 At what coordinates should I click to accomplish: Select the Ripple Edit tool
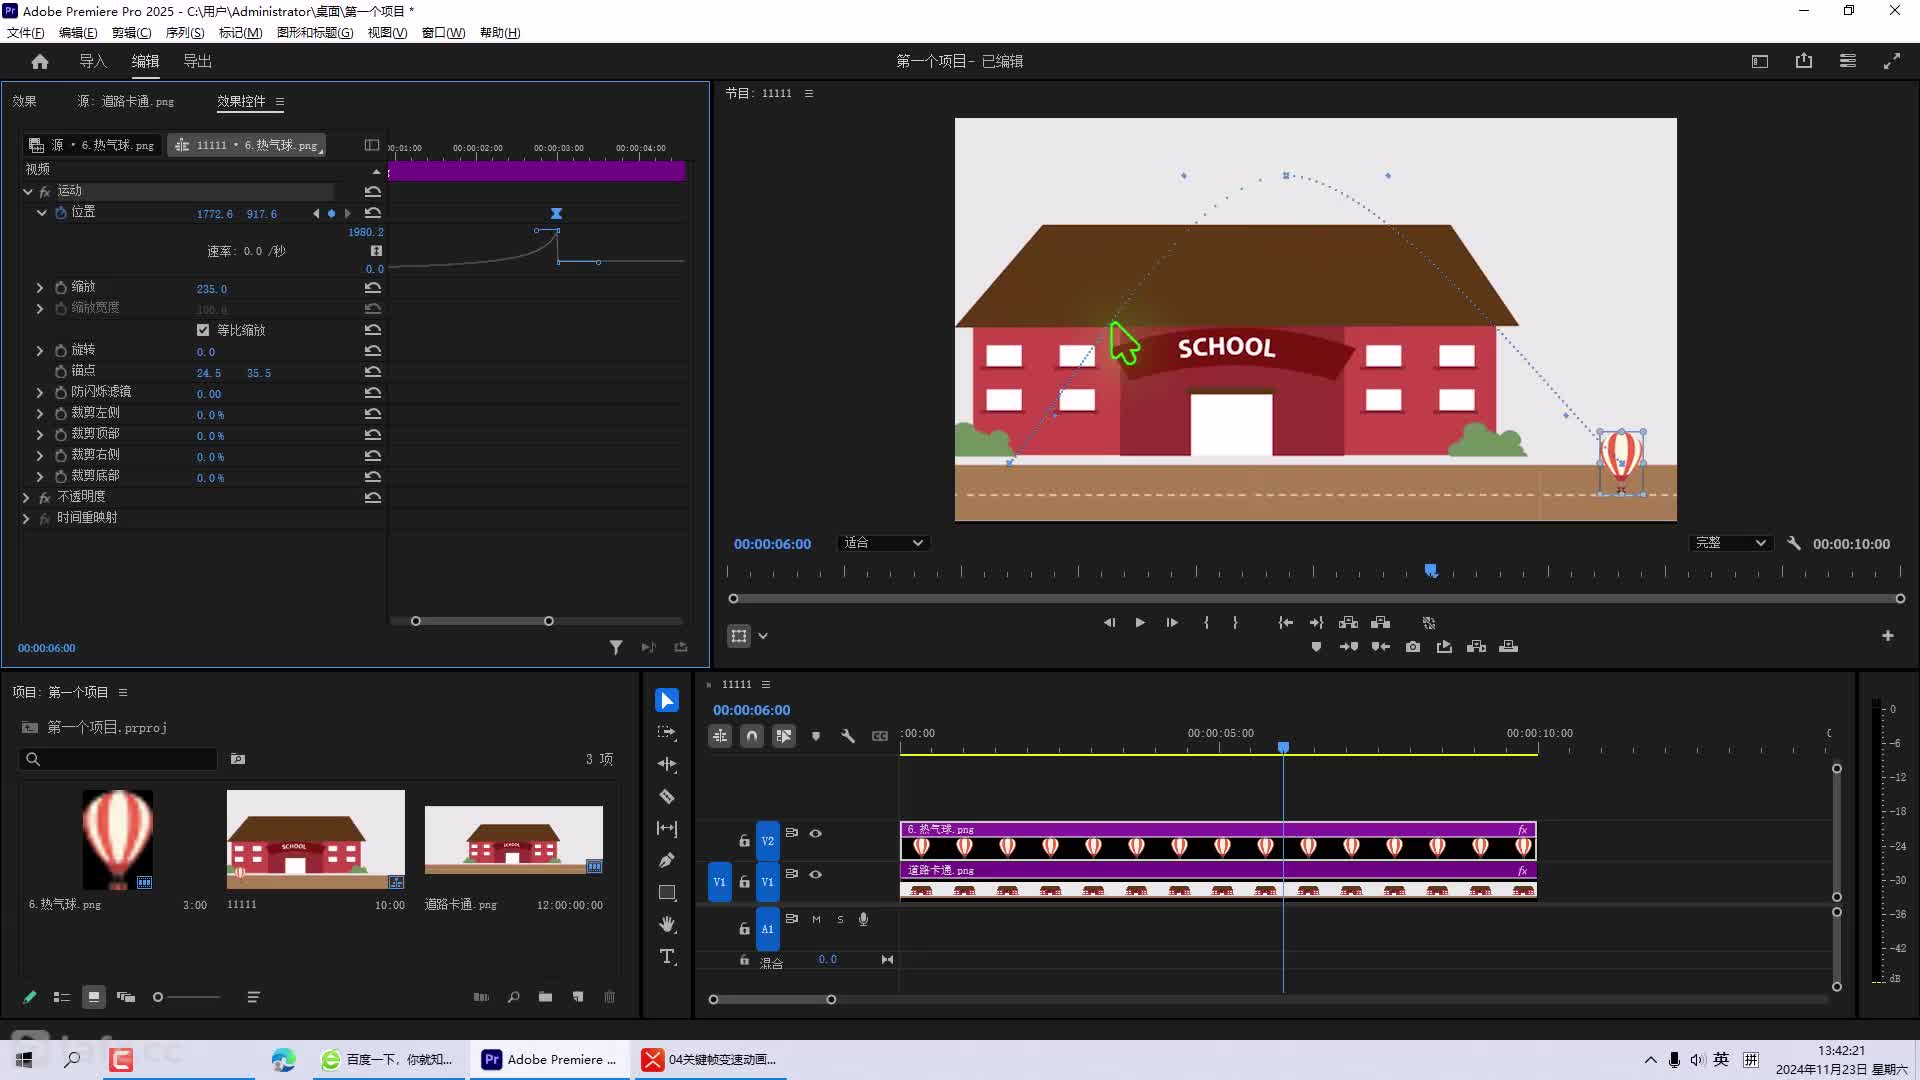(x=667, y=765)
